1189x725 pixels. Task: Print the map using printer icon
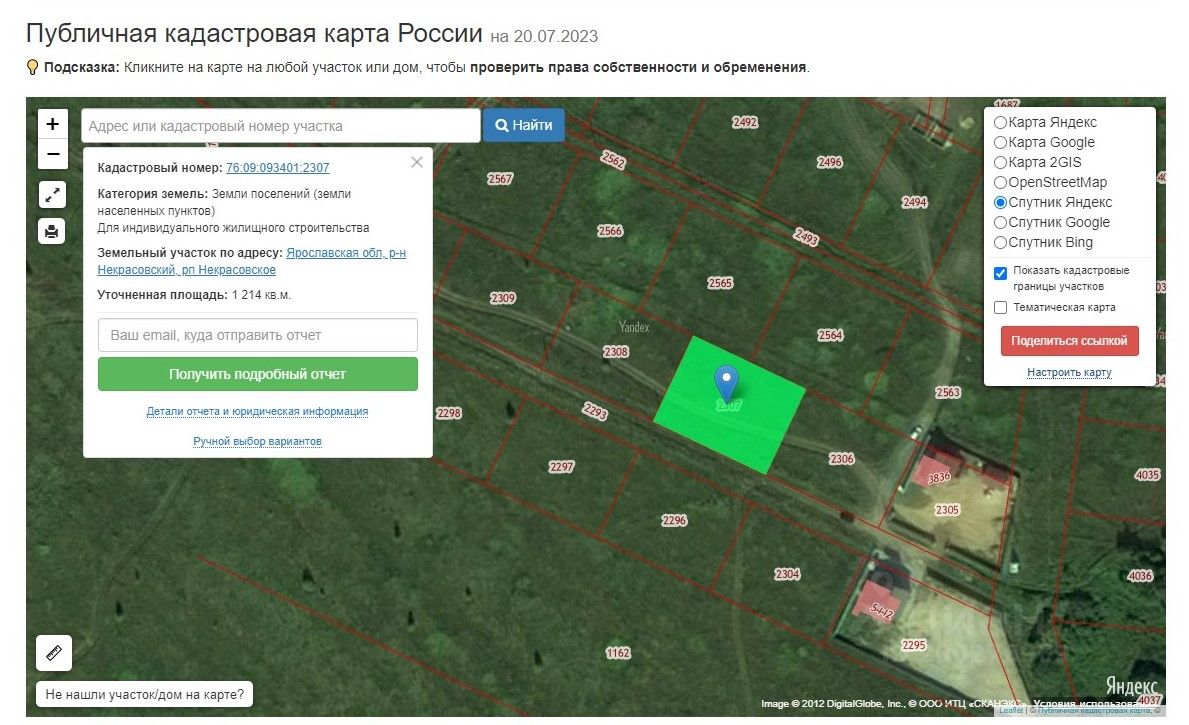tap(52, 231)
